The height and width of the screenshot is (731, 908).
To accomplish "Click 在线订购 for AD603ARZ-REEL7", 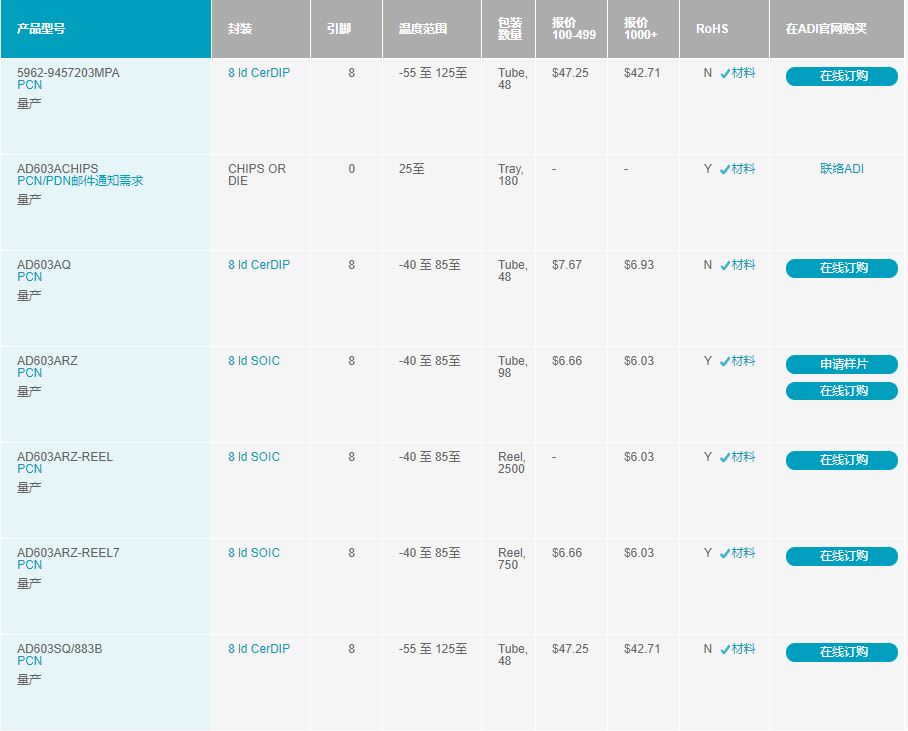I will (x=842, y=557).
